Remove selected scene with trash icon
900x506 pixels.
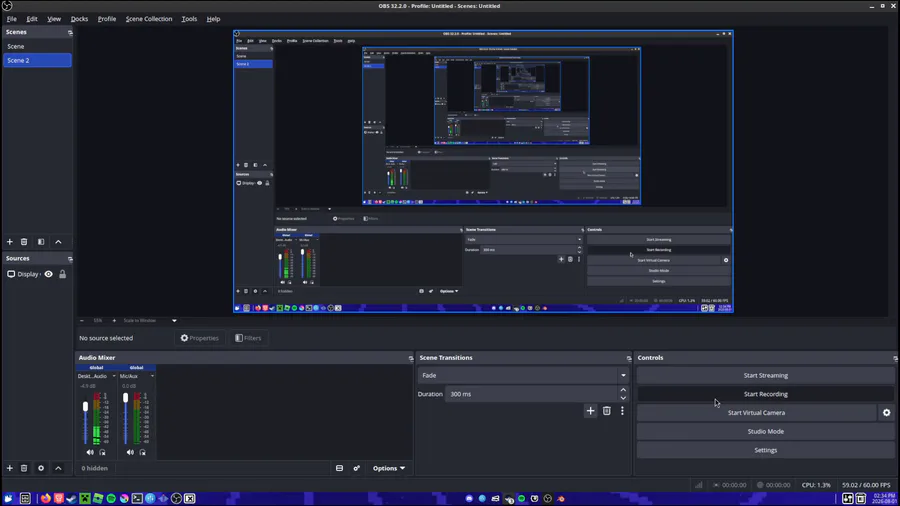[24, 242]
